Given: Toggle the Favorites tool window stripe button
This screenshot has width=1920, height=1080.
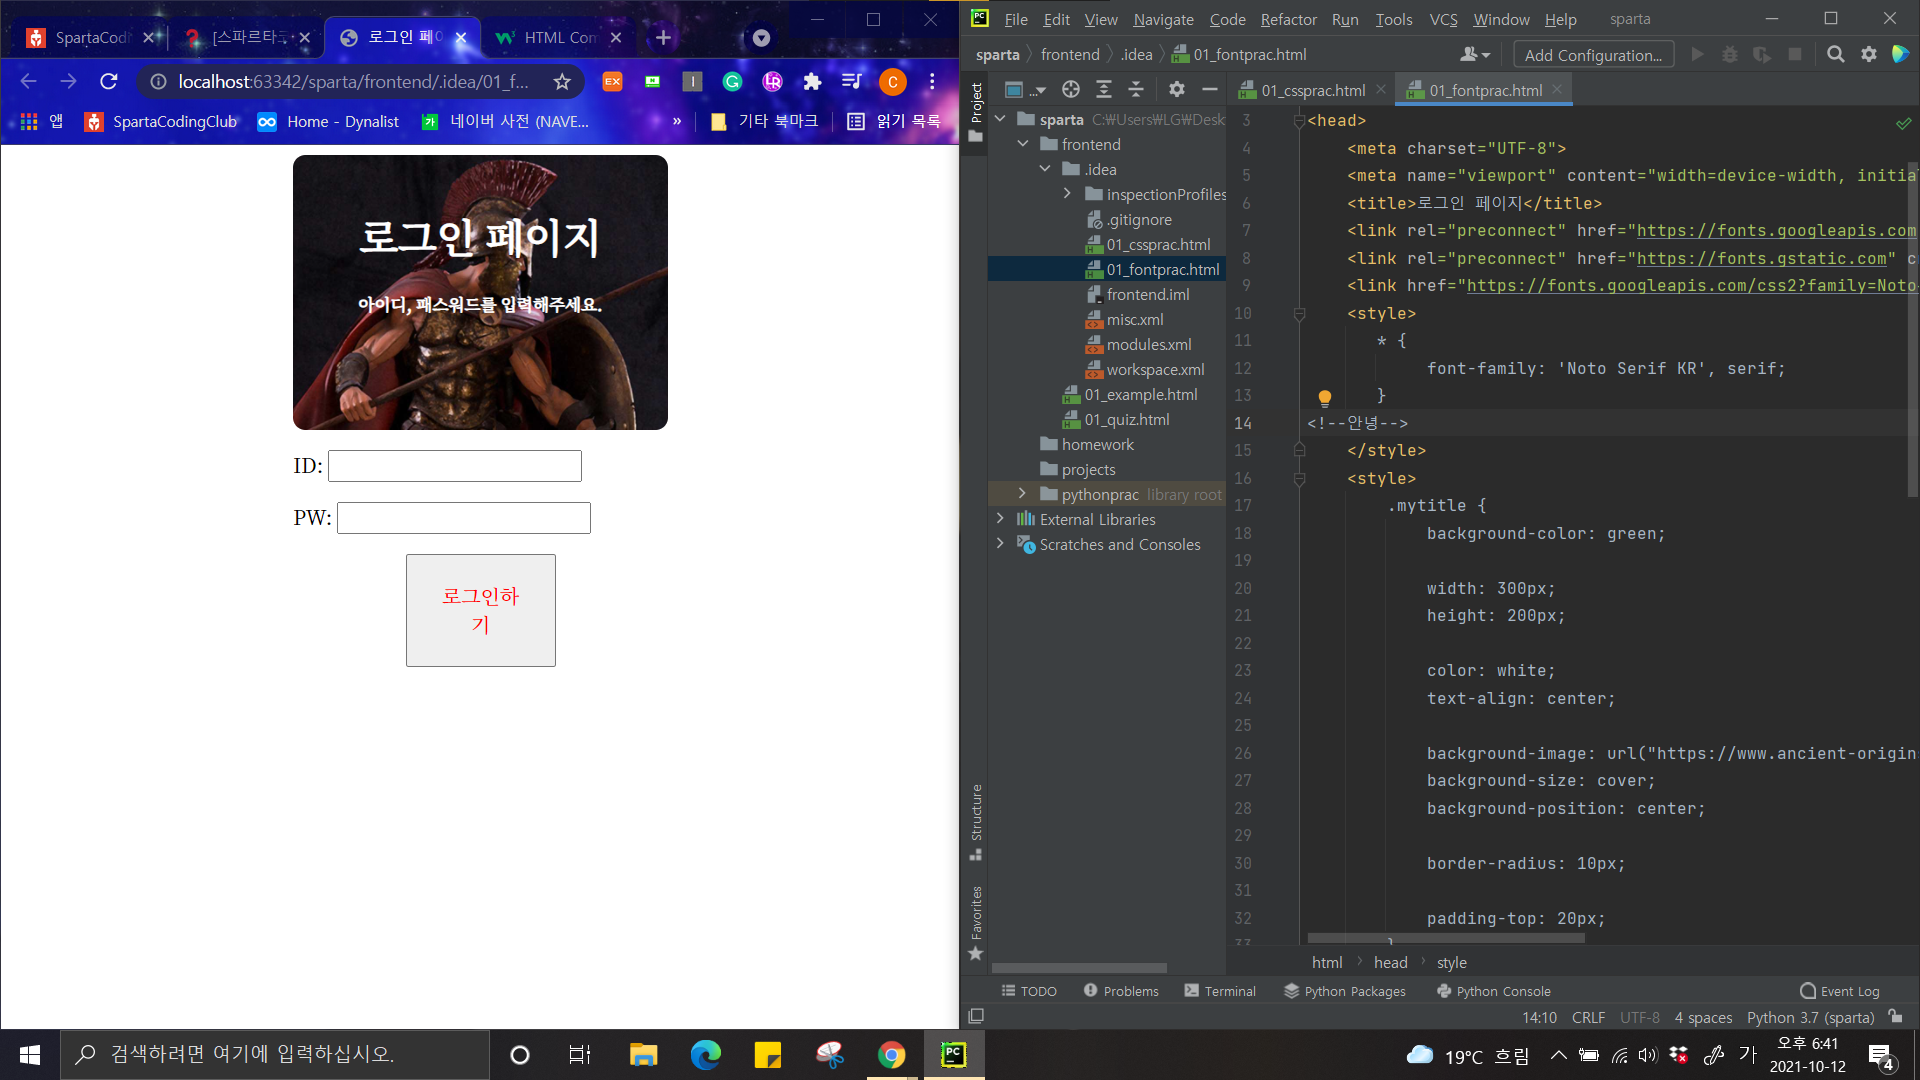Looking at the screenshot, I should click(976, 922).
